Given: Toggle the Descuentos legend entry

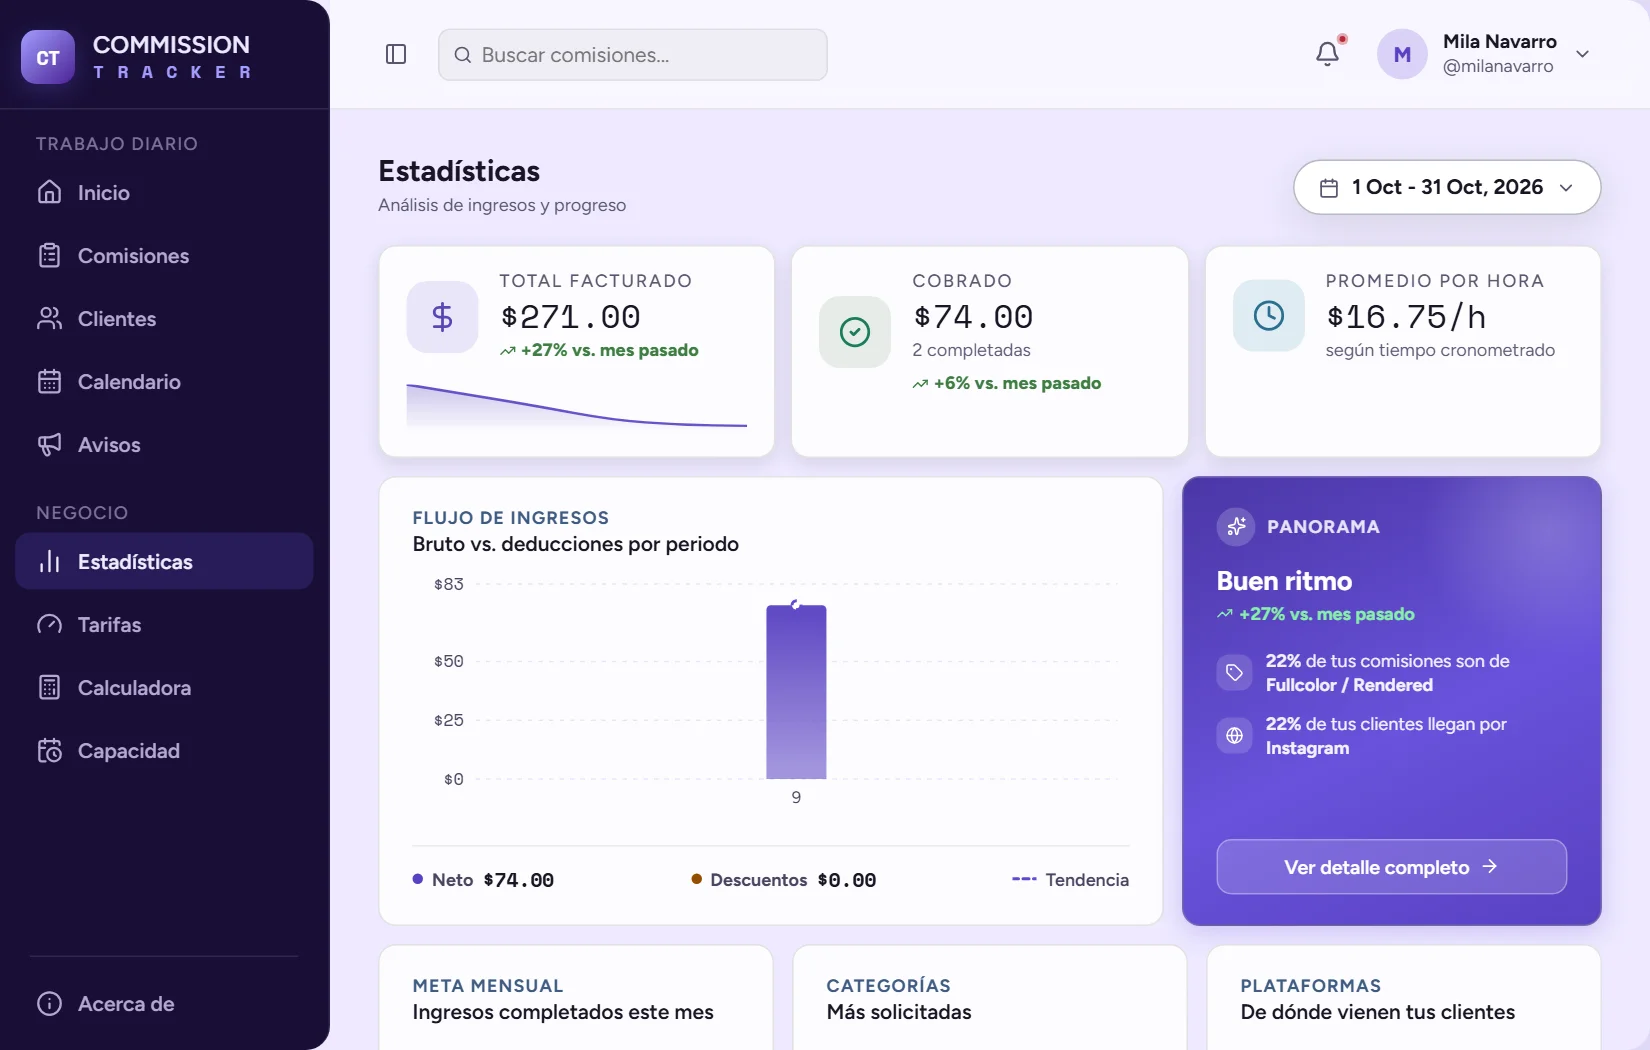Looking at the screenshot, I should tap(783, 880).
